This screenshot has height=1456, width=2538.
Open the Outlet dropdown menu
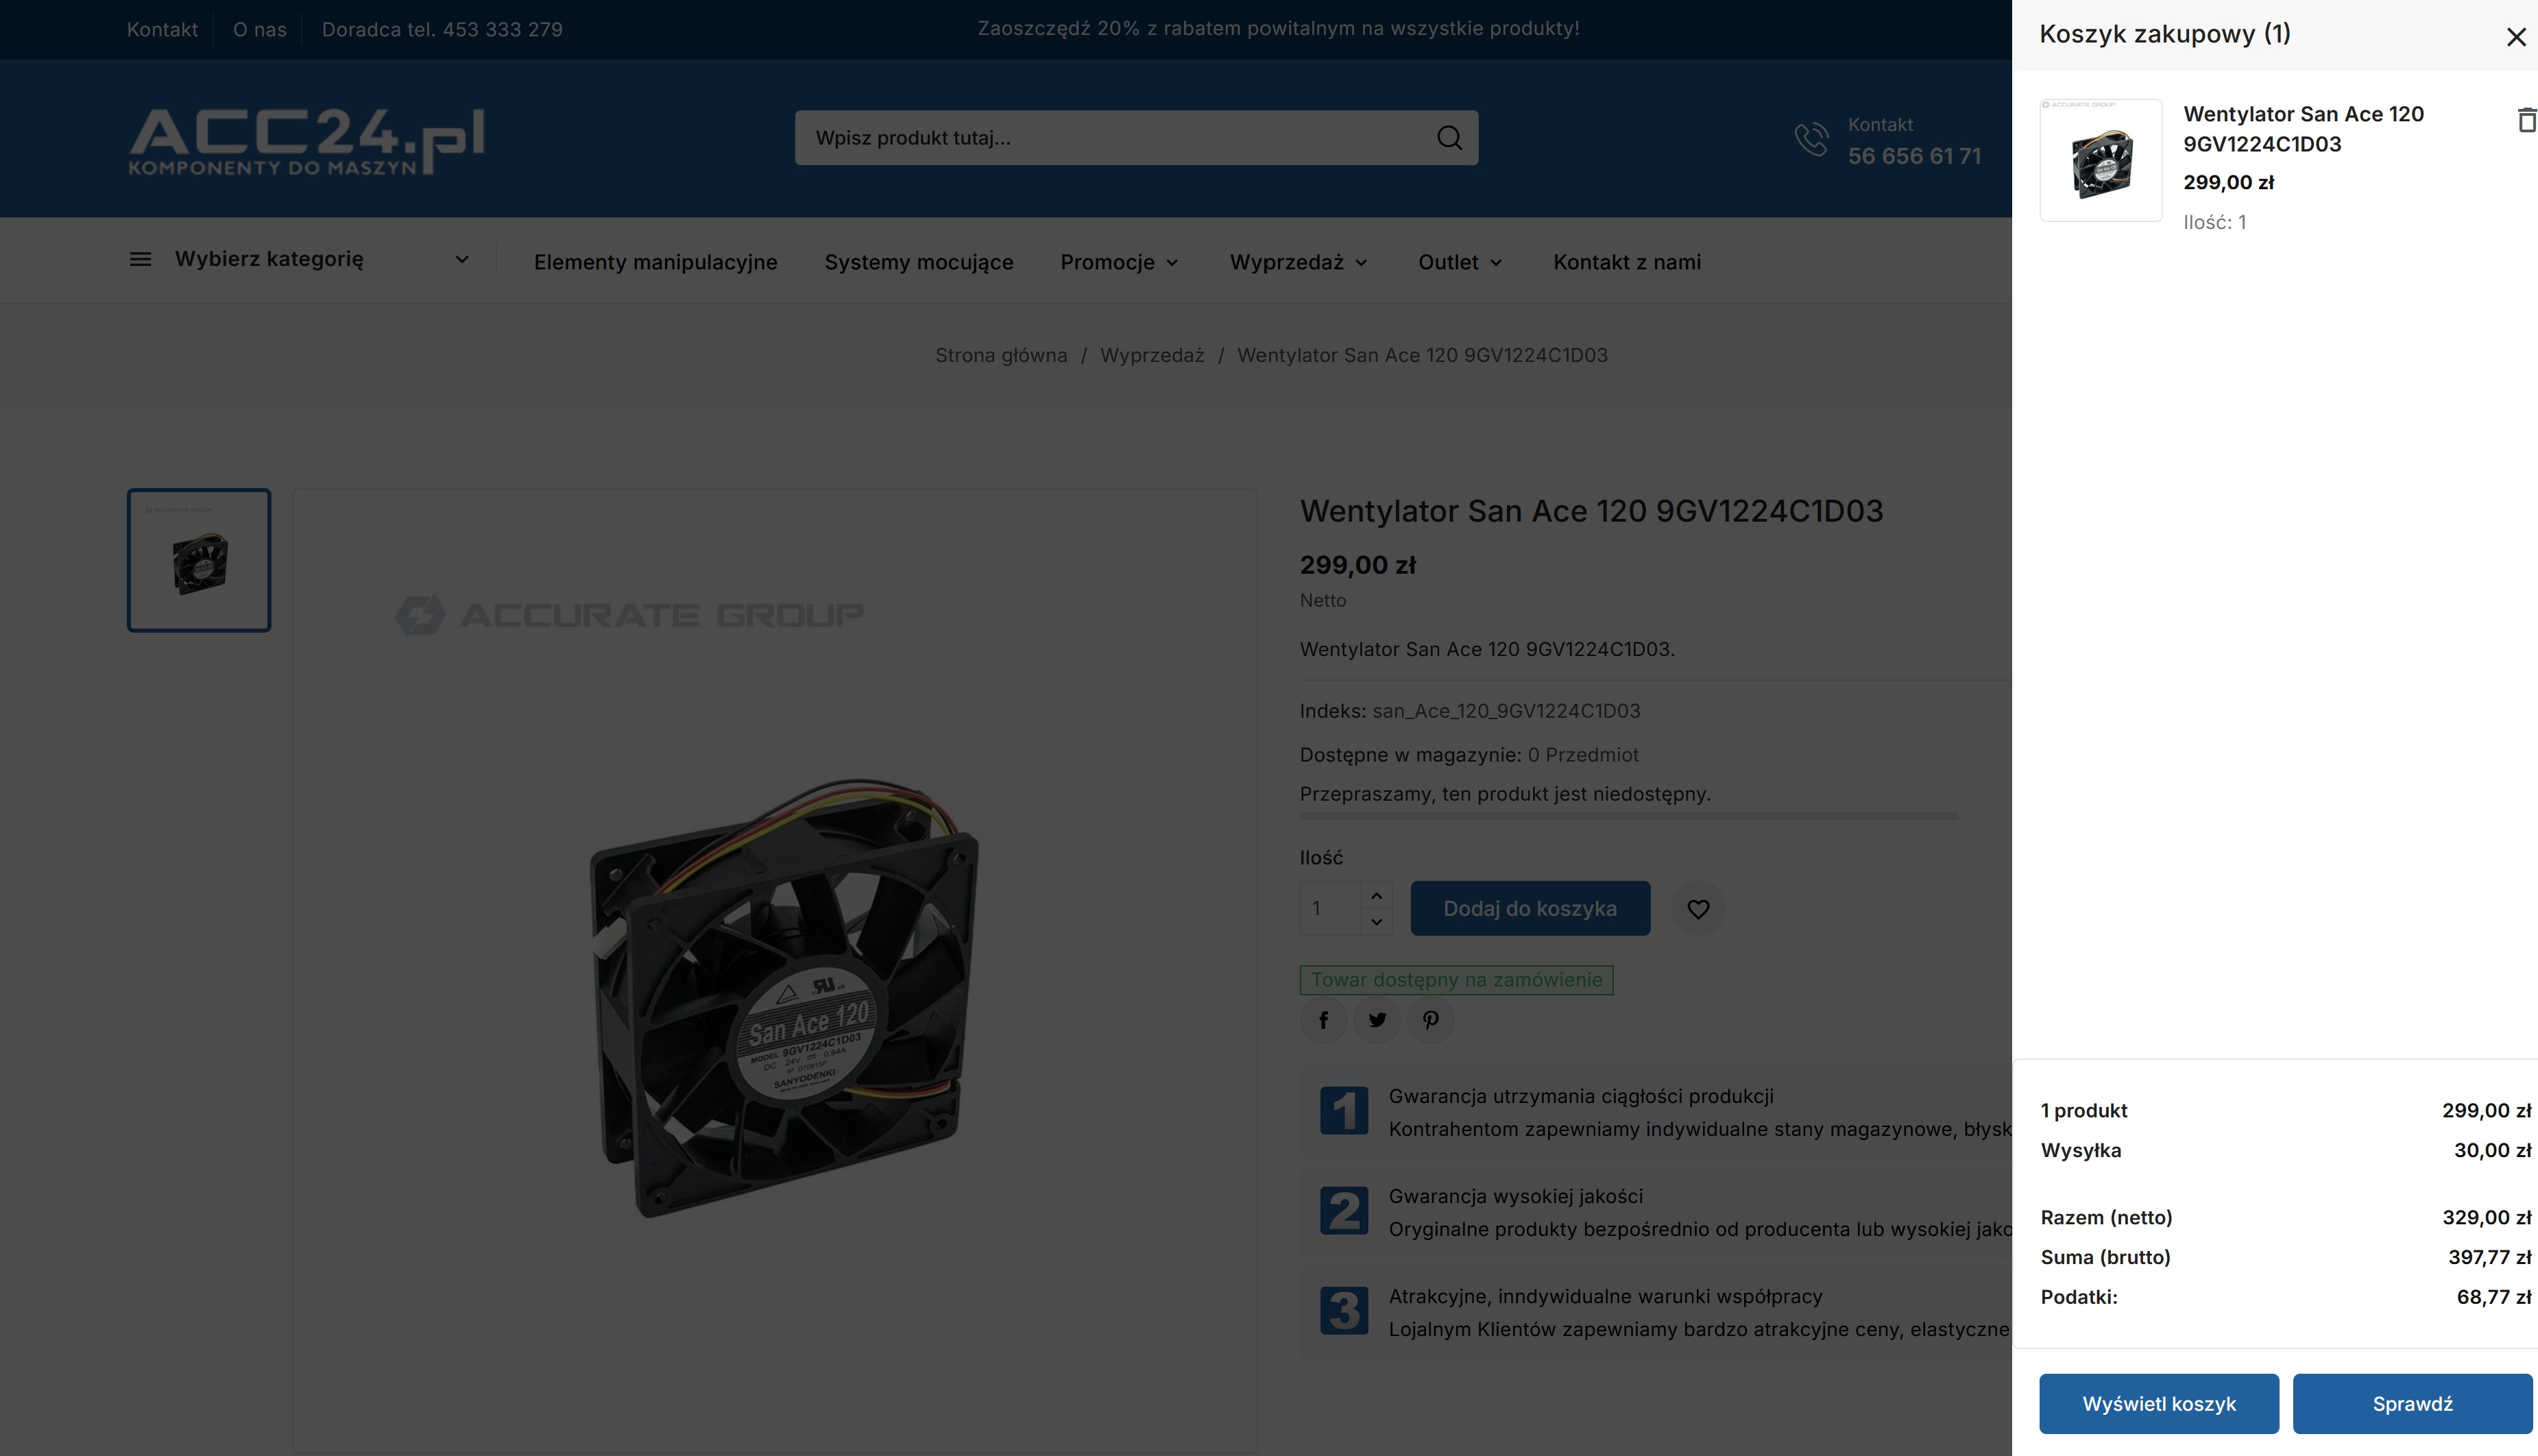click(x=1459, y=262)
